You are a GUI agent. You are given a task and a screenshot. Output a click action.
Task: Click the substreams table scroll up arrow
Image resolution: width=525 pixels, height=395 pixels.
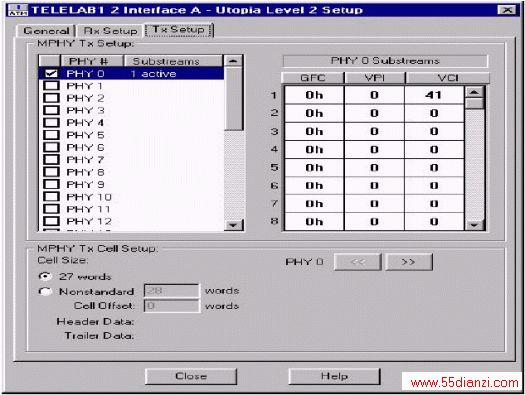(474, 92)
